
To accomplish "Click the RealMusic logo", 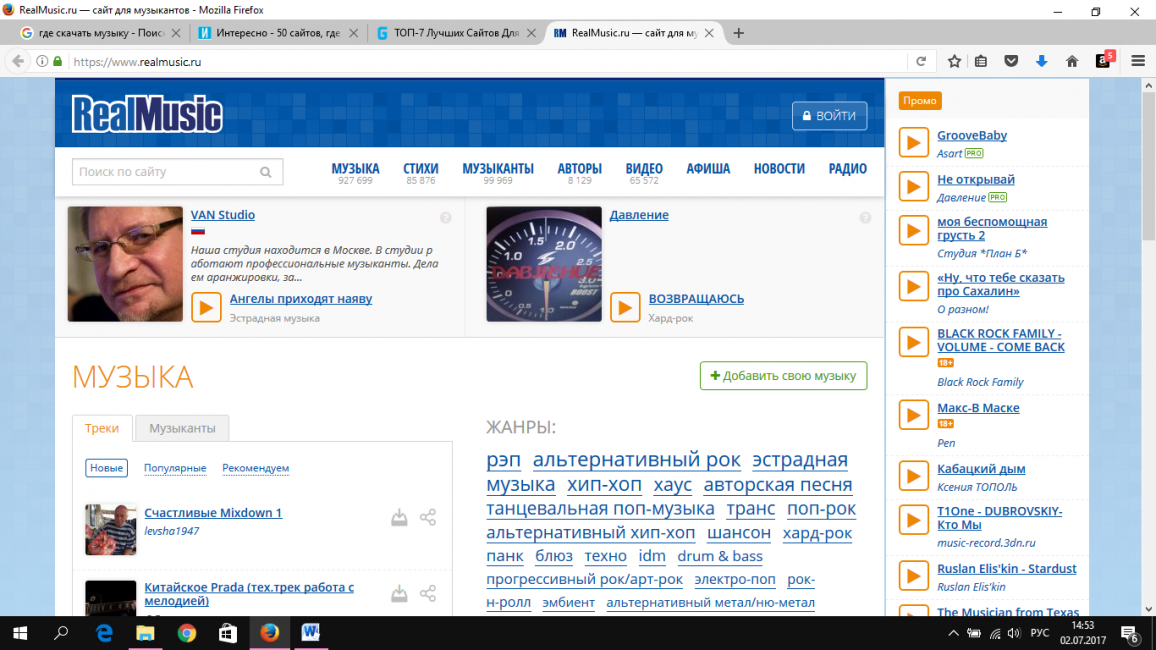I will pyautogui.click(x=147, y=115).
